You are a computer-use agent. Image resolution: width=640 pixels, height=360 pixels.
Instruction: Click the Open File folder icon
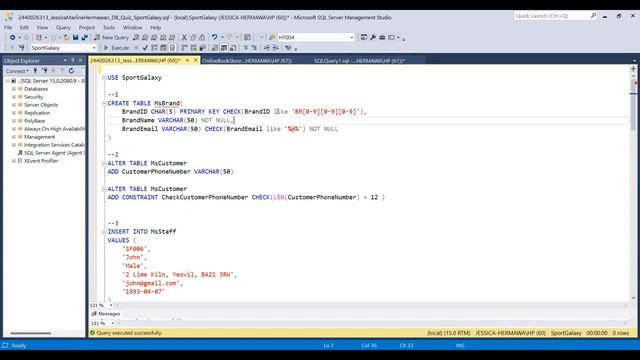pos(66,37)
